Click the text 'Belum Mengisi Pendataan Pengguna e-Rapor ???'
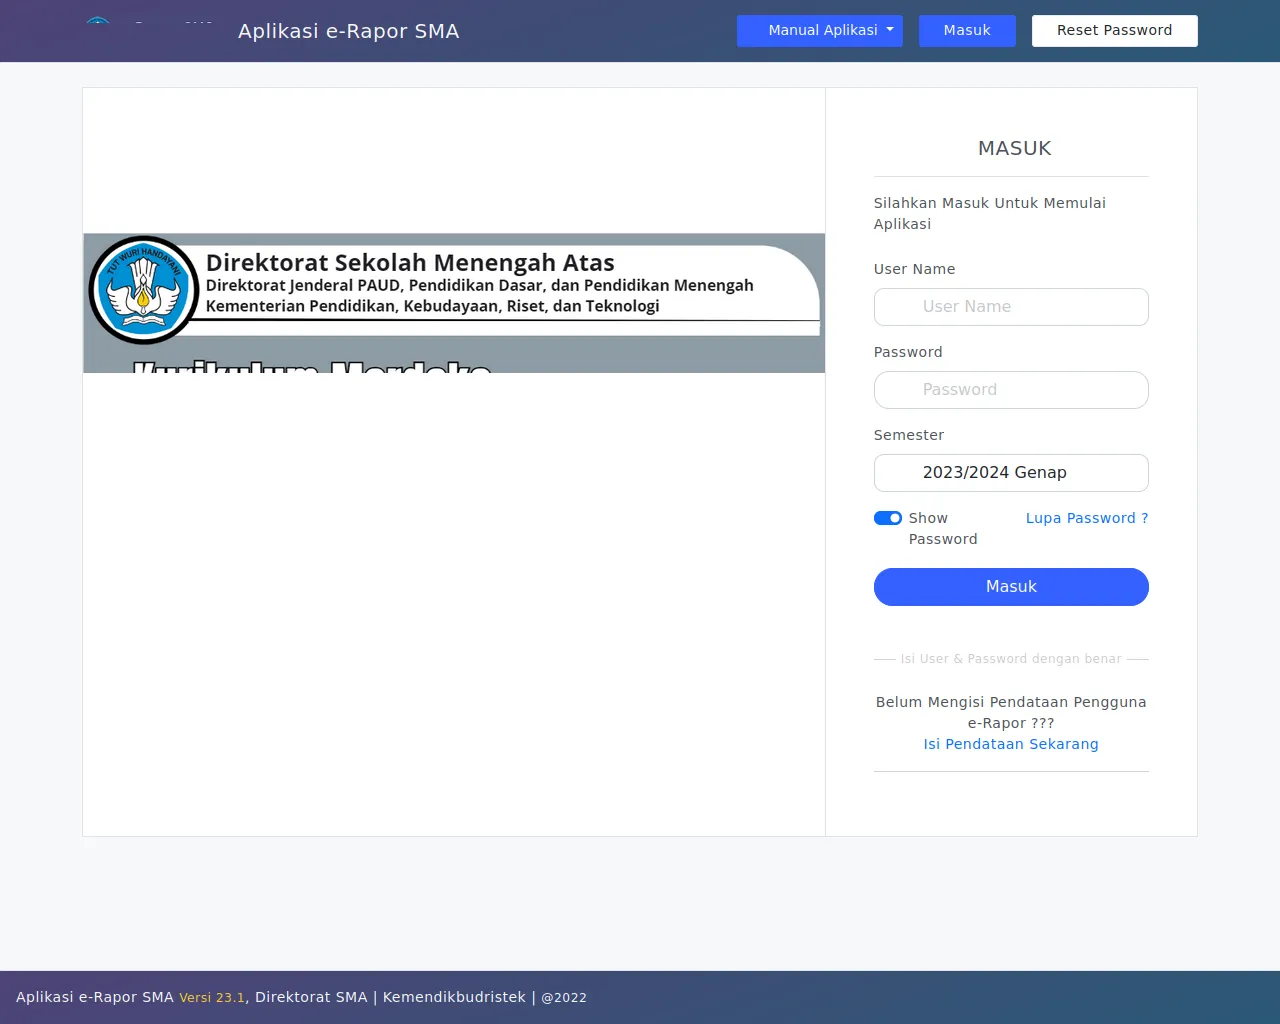 tap(1011, 712)
